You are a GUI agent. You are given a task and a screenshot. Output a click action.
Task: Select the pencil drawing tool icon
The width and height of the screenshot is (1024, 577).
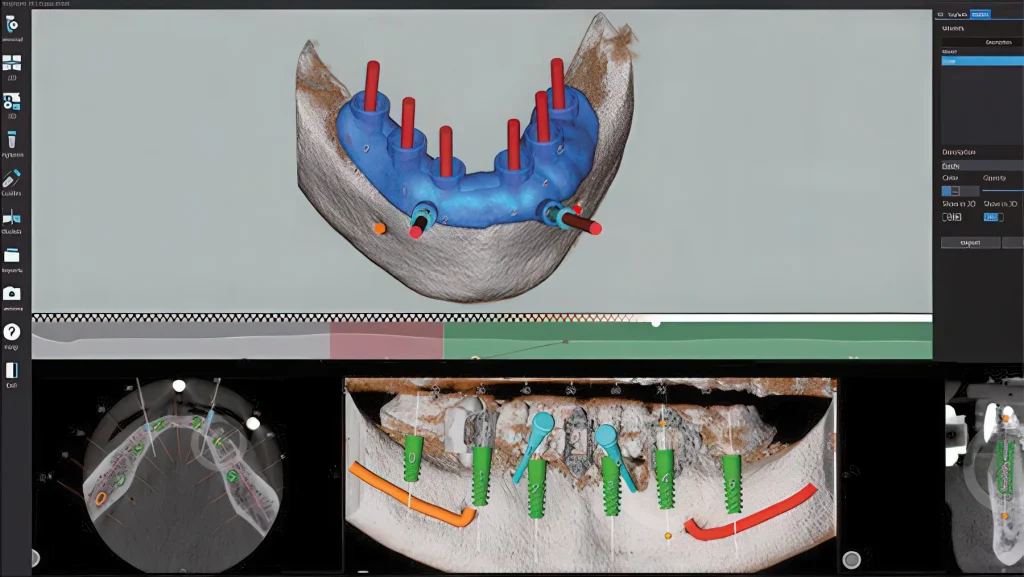pos(12,178)
